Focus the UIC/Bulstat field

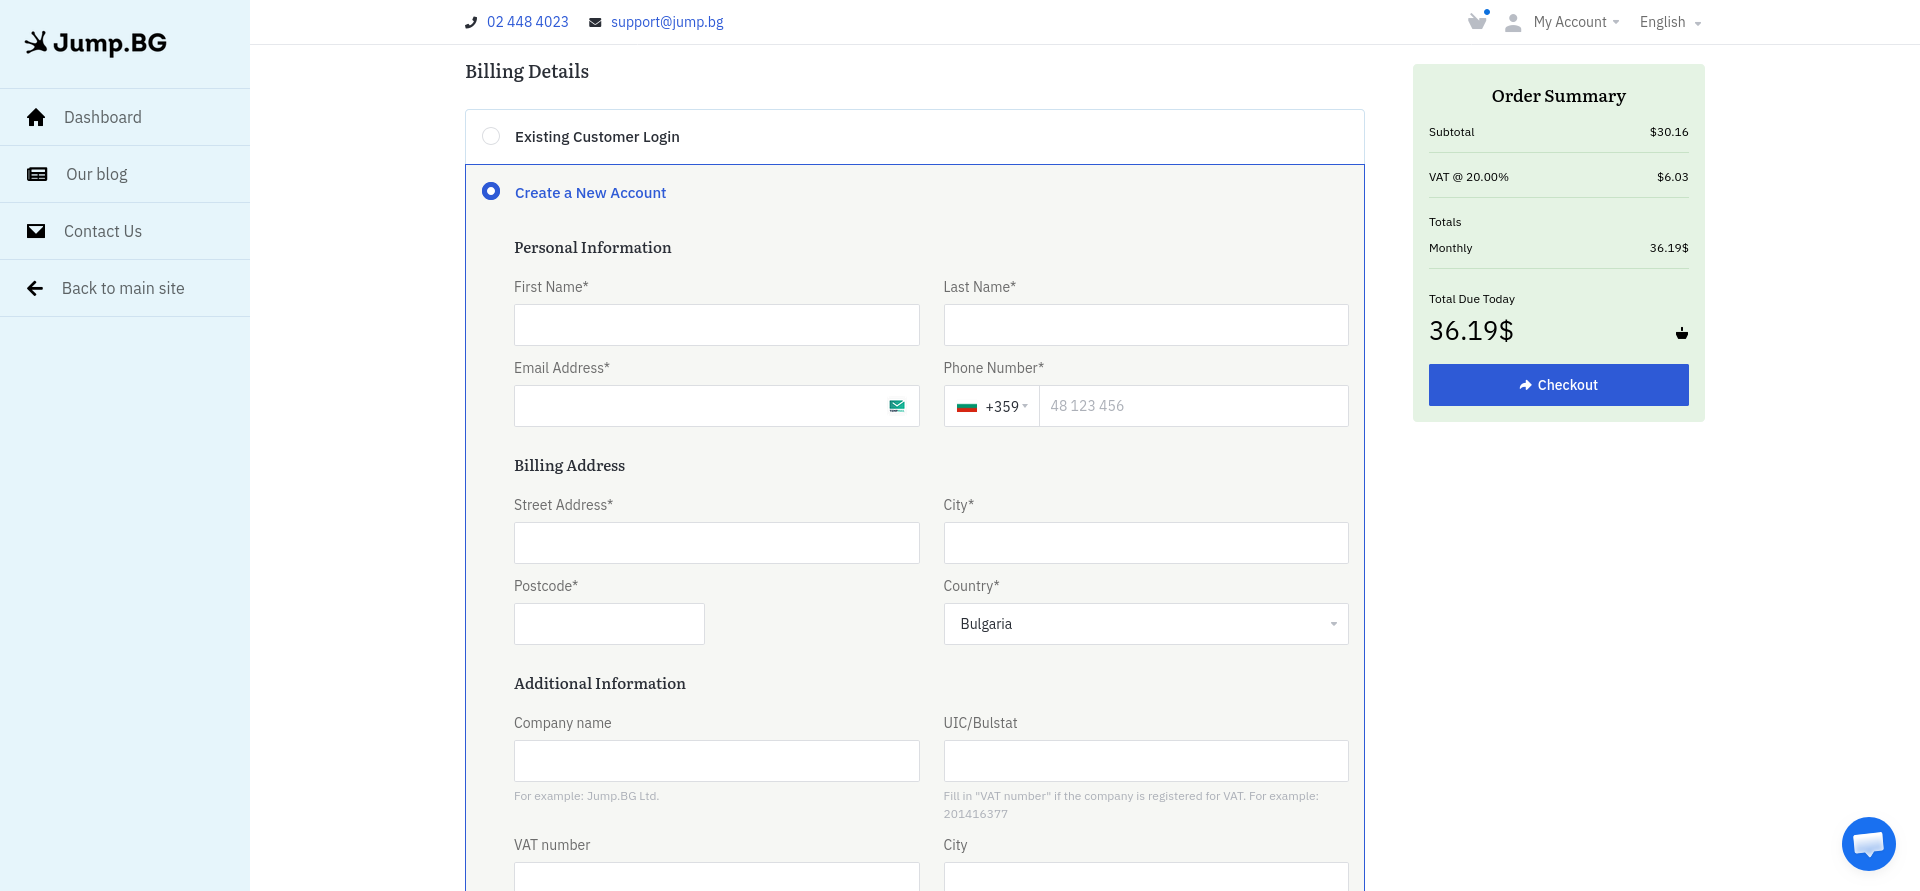coord(1146,761)
